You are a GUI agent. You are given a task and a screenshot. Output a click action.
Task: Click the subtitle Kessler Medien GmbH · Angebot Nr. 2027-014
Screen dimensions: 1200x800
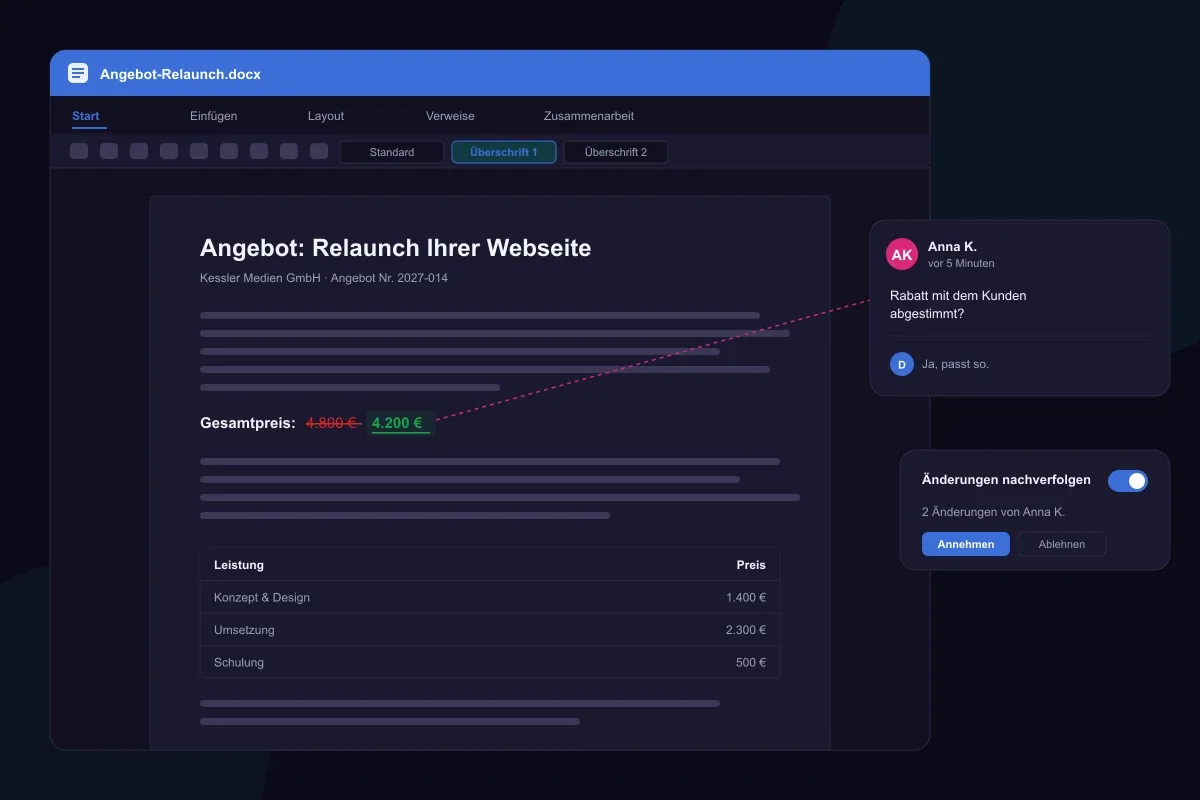click(324, 278)
